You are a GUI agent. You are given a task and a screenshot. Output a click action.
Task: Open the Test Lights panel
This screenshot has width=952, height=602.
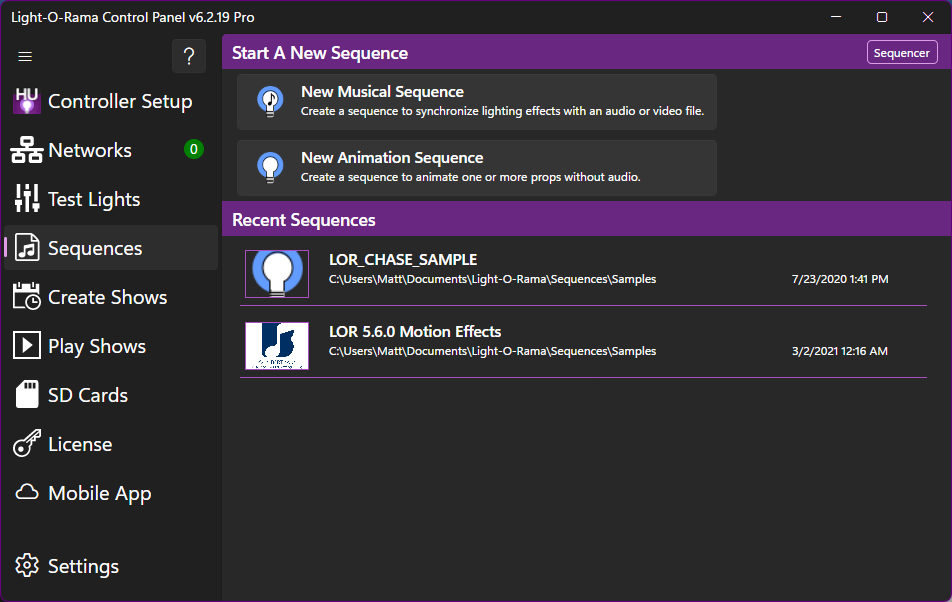click(27, 198)
